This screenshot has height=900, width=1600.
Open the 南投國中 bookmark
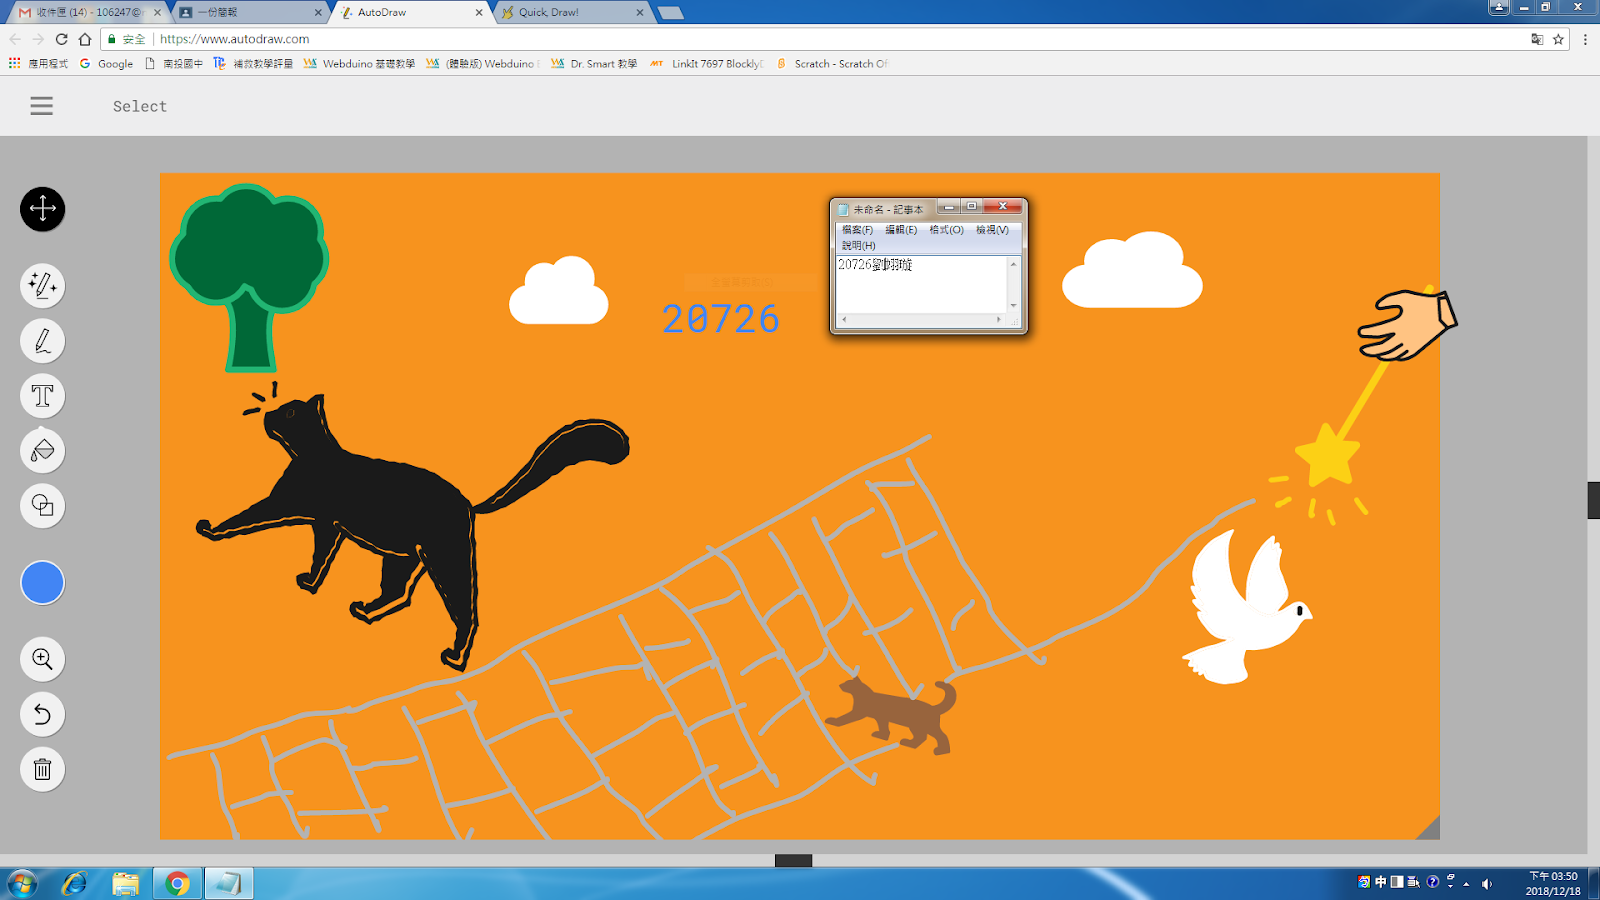[x=174, y=63]
